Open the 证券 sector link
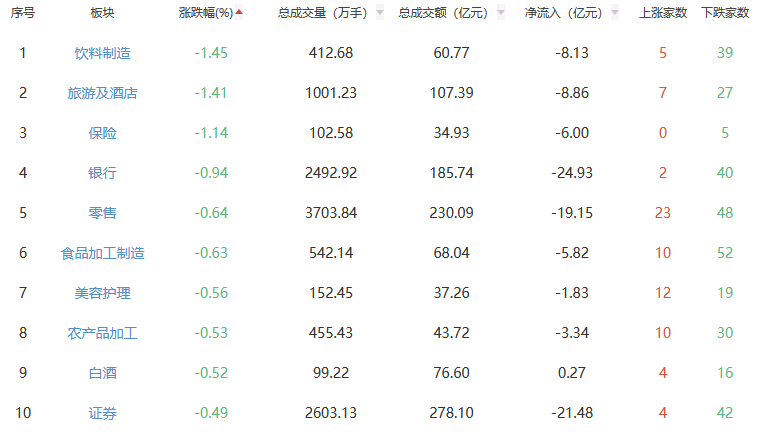Screen dimensions: 762x432 102,412
